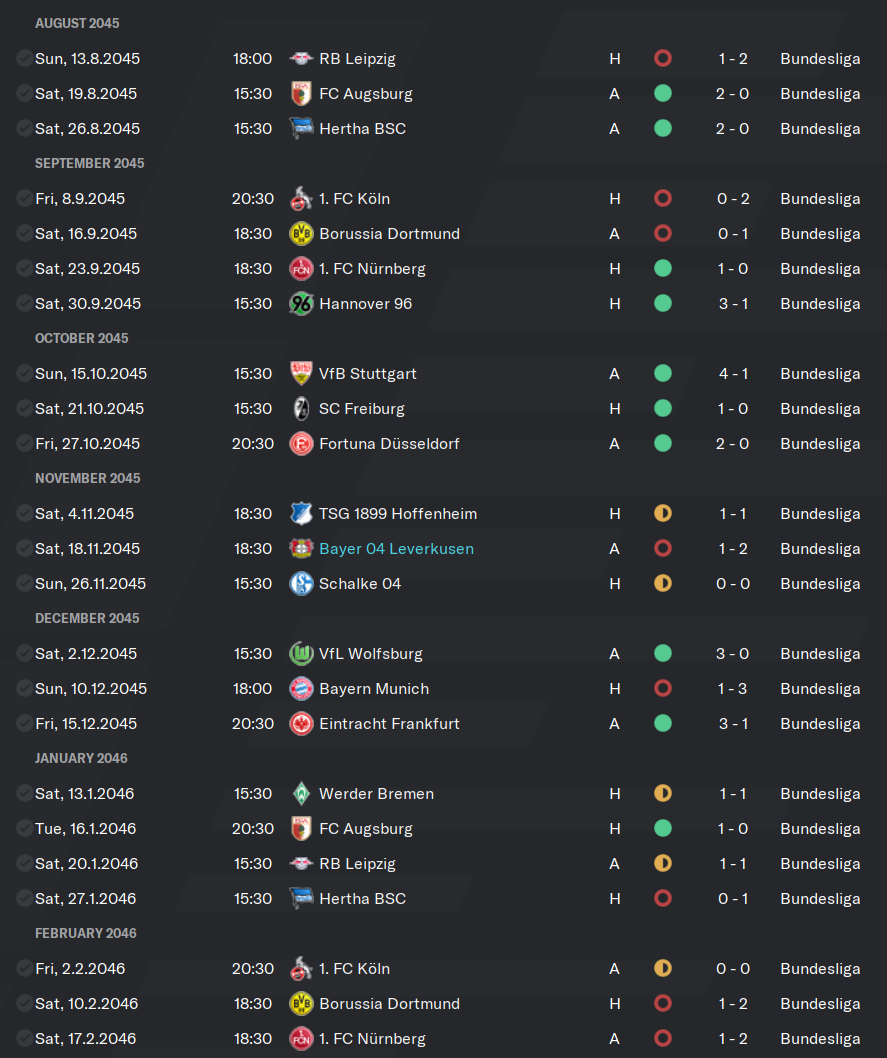Click the VfL Wolfsburg logo
This screenshot has height=1058, width=887.
click(x=301, y=653)
